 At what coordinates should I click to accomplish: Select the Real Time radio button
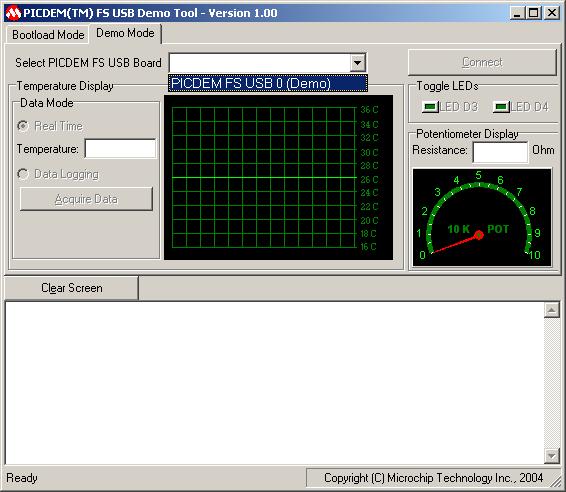click(x=23, y=126)
